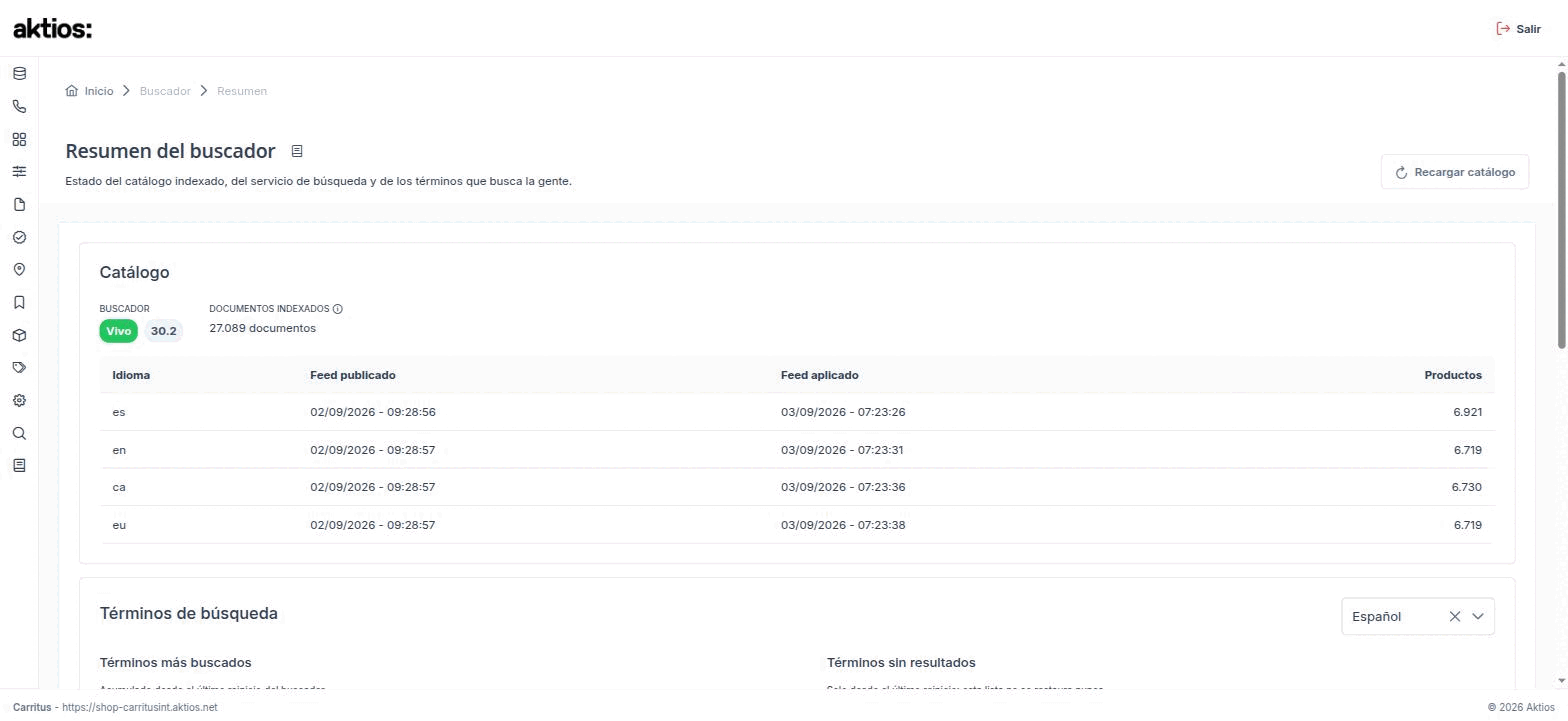1568x721 pixels.
Task: Log out with the Salir button
Action: pos(1518,29)
